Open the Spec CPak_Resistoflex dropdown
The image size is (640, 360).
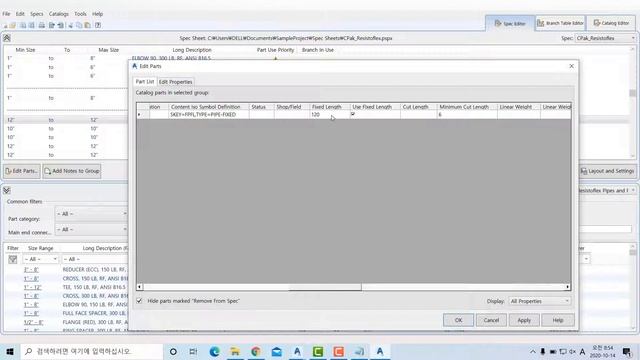[x=605, y=38]
